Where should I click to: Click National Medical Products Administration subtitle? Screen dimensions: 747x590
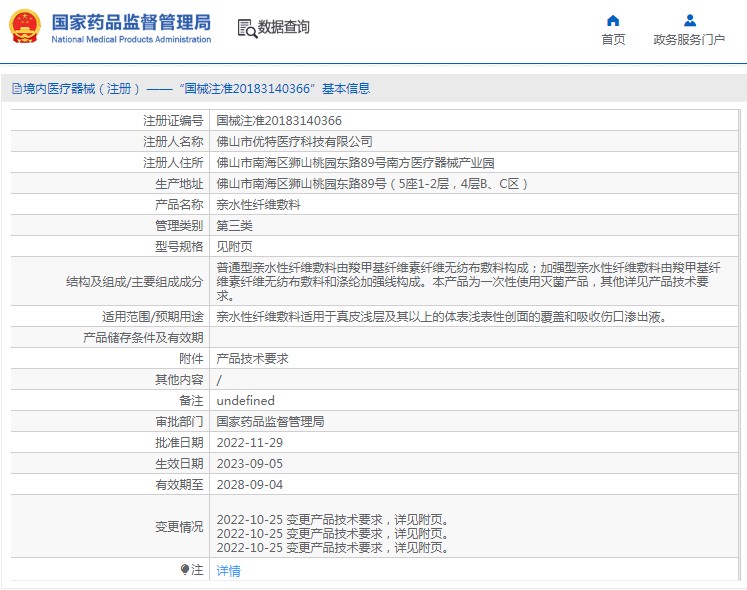click(131, 40)
